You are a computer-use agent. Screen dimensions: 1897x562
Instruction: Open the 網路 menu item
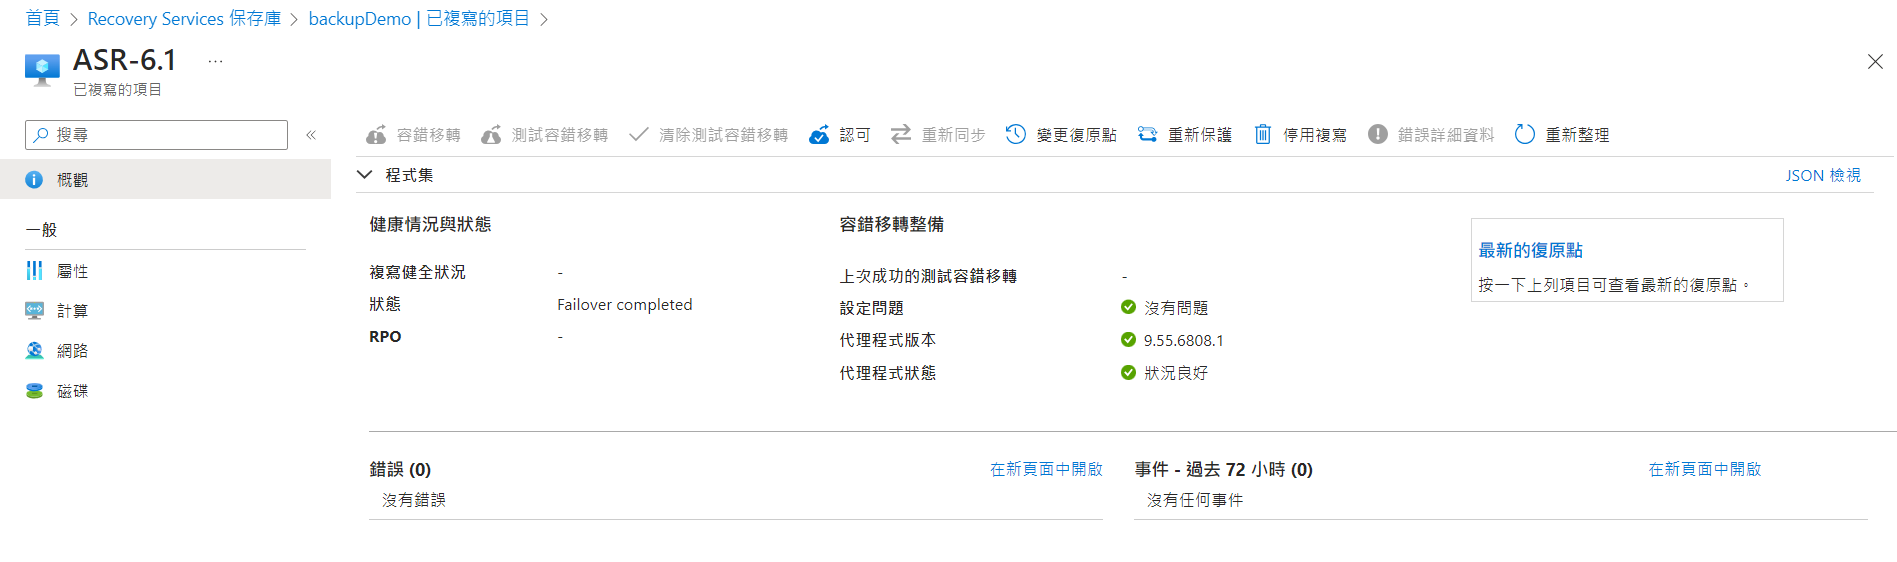pos(165,351)
